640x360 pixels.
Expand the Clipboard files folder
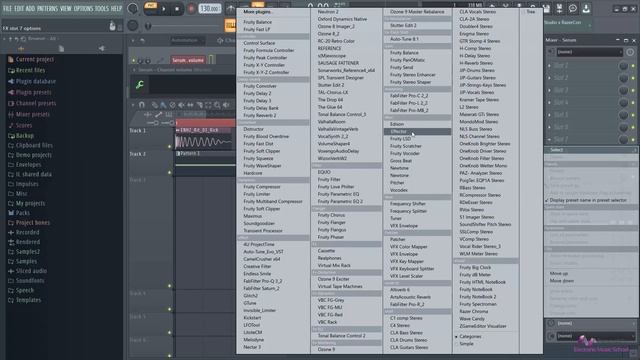(34, 145)
